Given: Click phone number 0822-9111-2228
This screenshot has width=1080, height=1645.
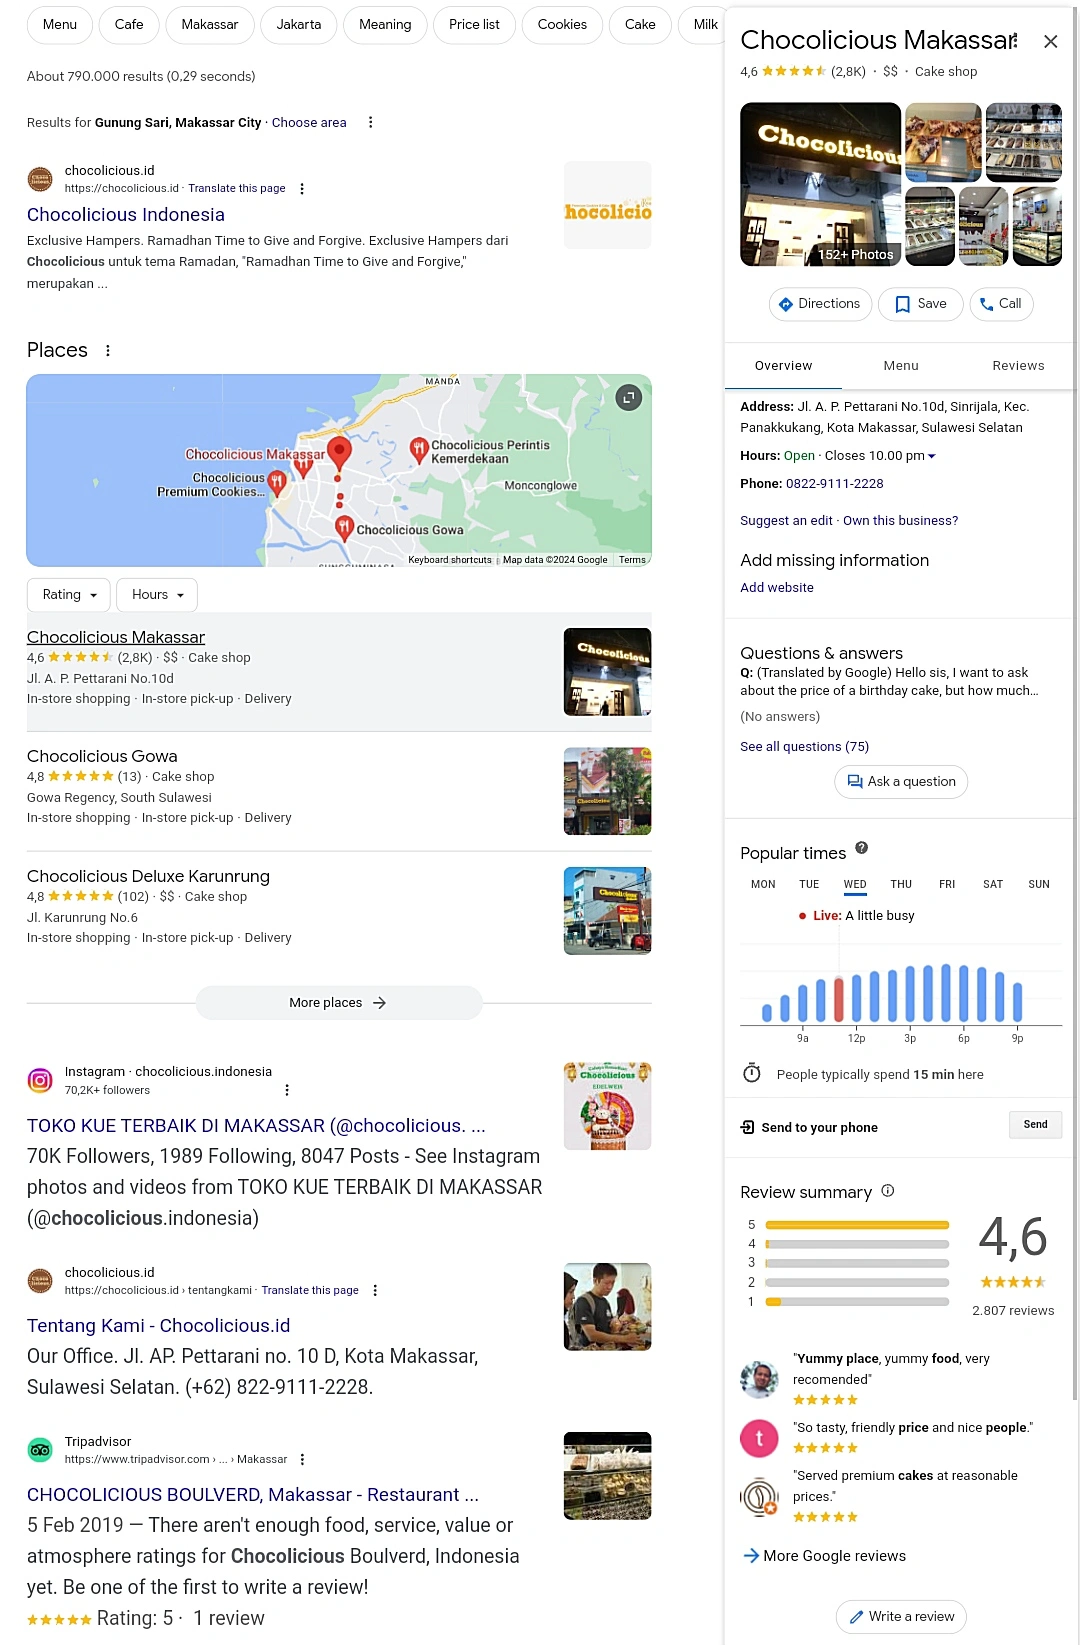Looking at the screenshot, I should (x=834, y=484).
